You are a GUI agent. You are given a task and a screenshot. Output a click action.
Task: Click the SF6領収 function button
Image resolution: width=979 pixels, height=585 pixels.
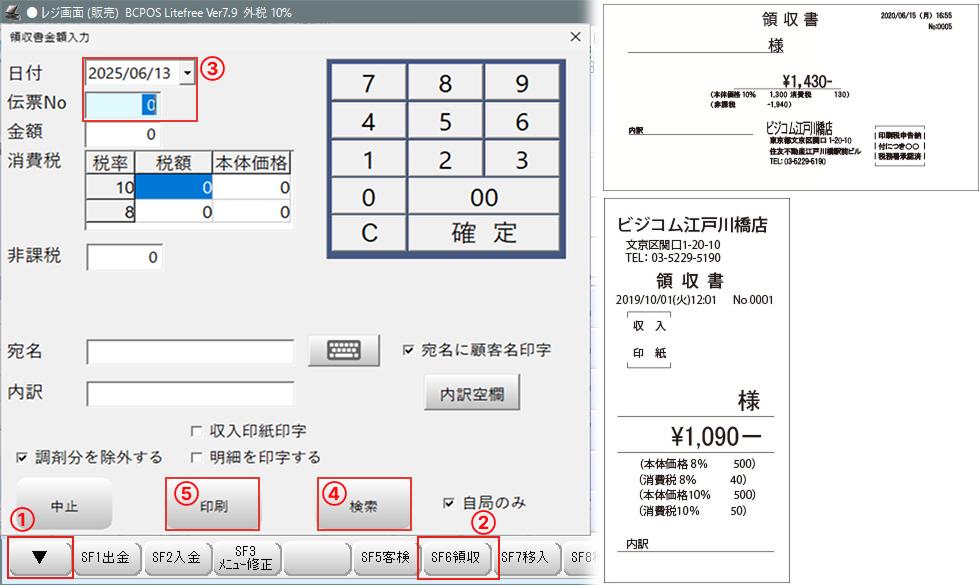point(456,558)
